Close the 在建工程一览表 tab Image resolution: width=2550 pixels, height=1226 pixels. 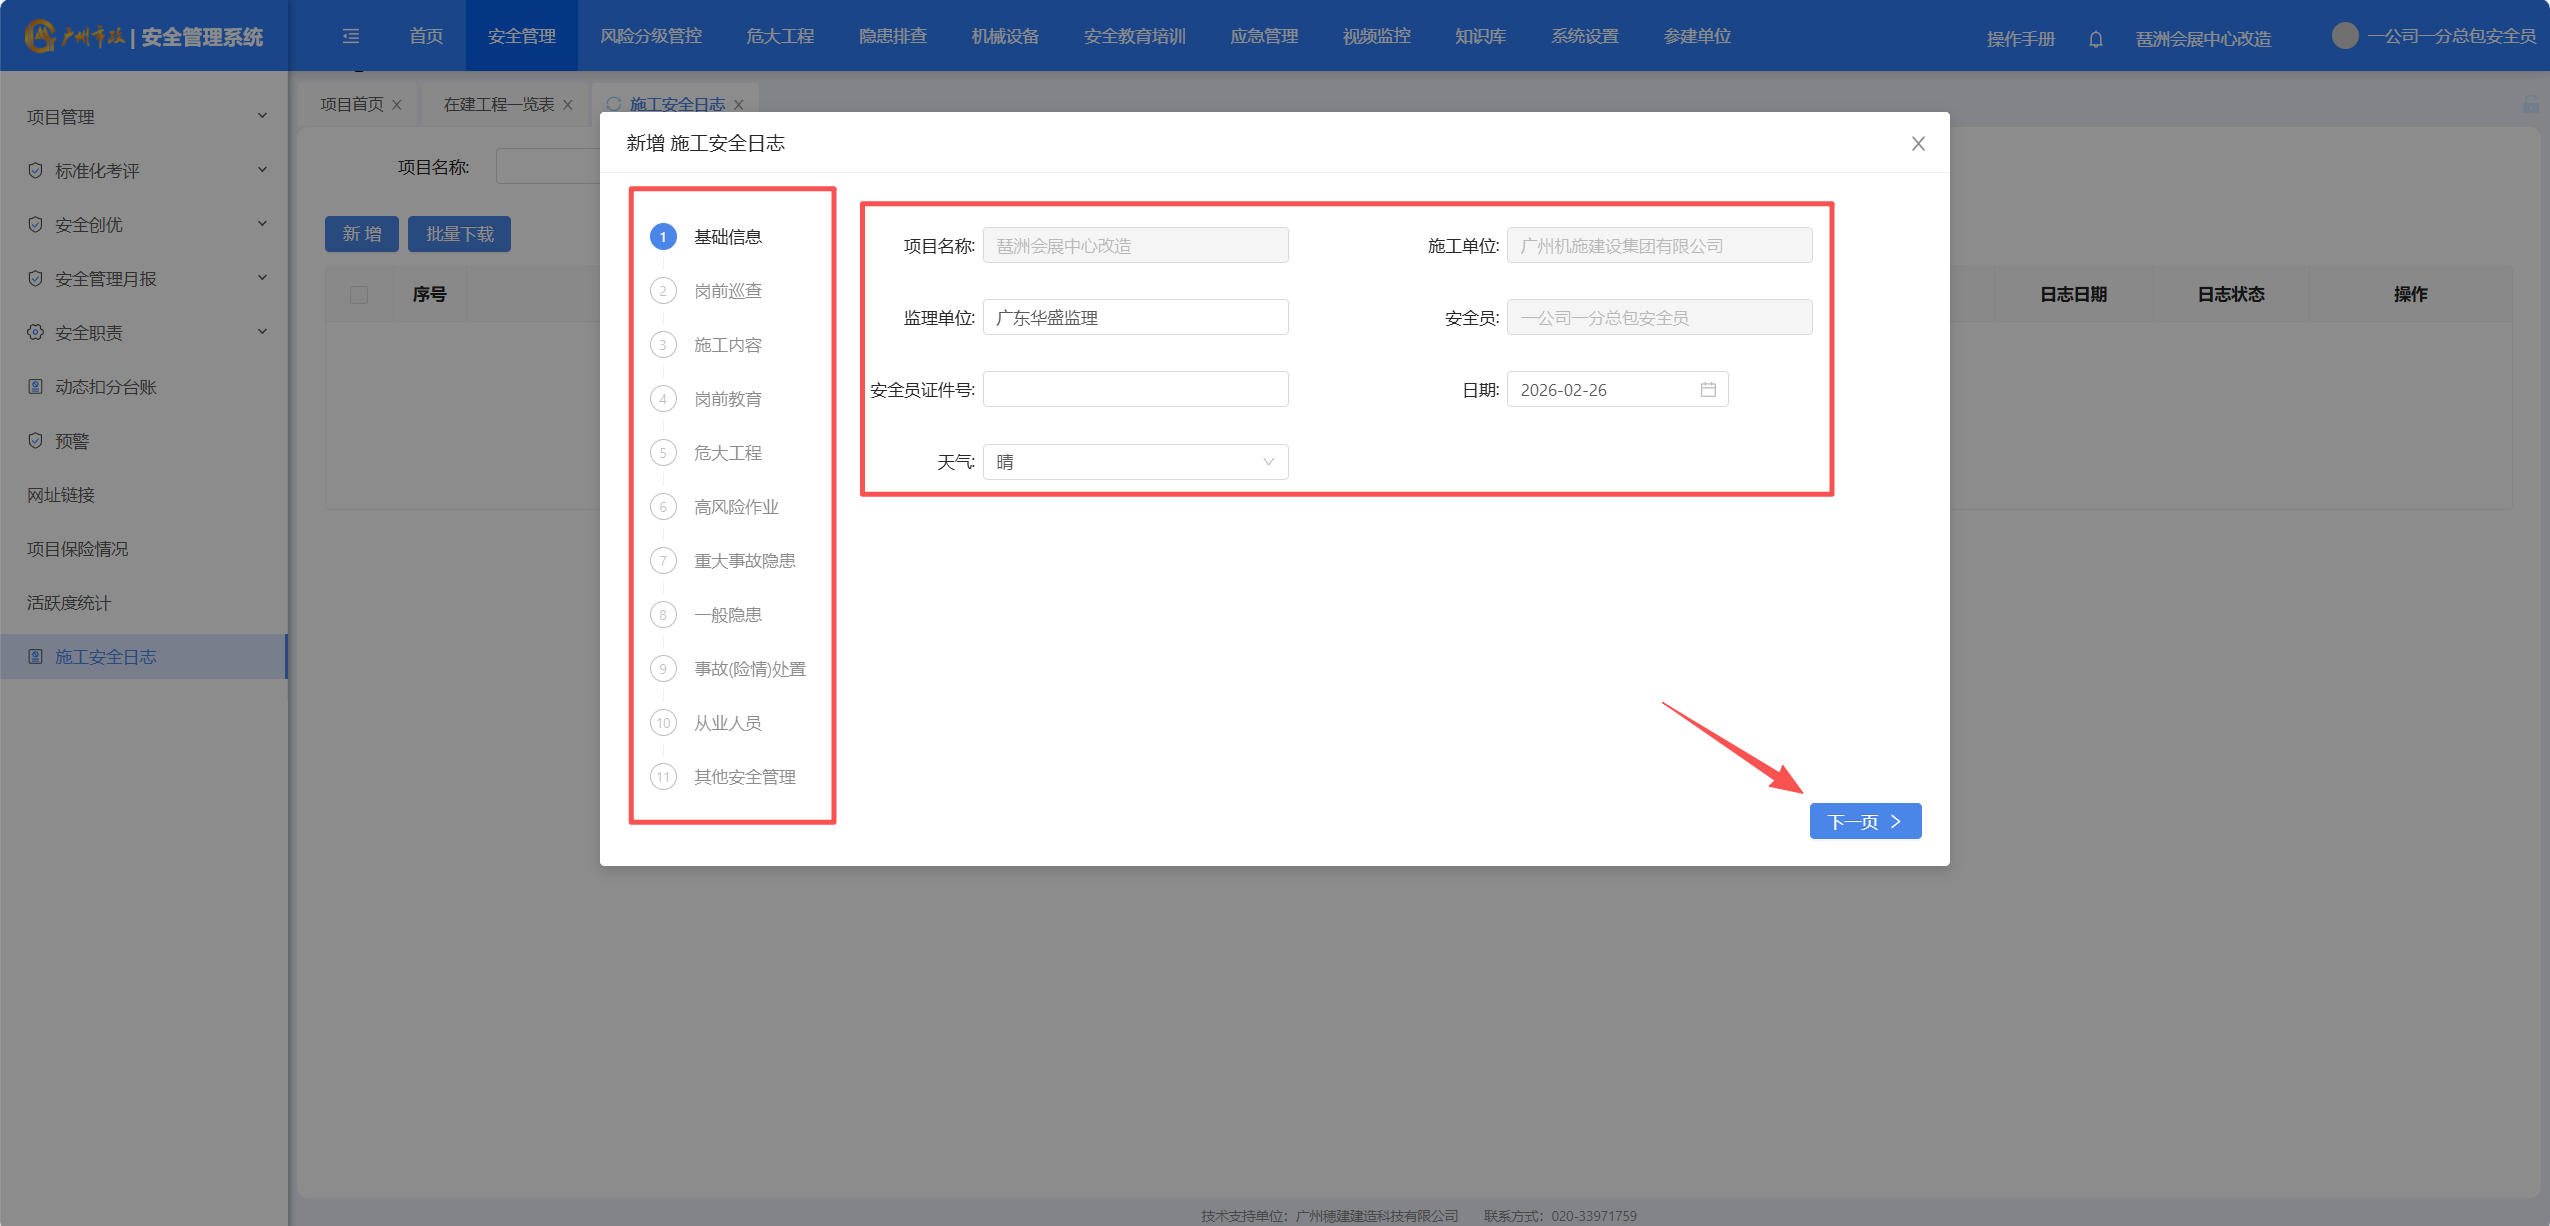point(568,105)
